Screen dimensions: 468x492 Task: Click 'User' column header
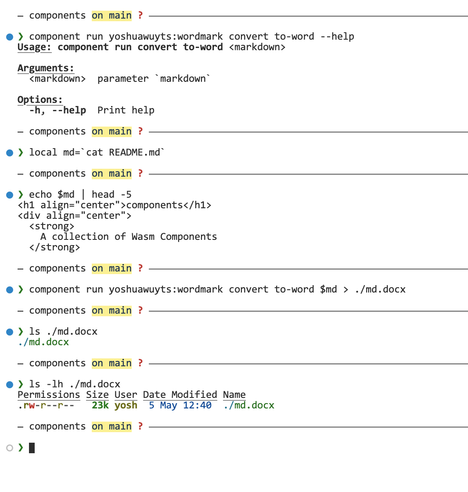(126, 395)
